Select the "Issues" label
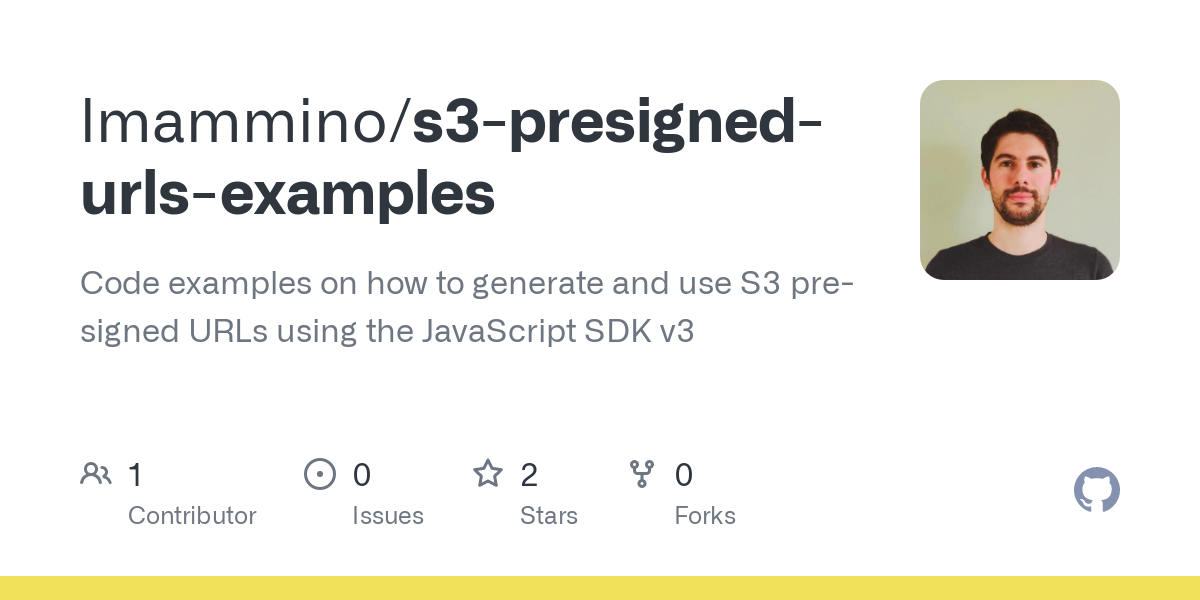Image resolution: width=1200 pixels, height=600 pixels. pyautogui.click(x=388, y=516)
